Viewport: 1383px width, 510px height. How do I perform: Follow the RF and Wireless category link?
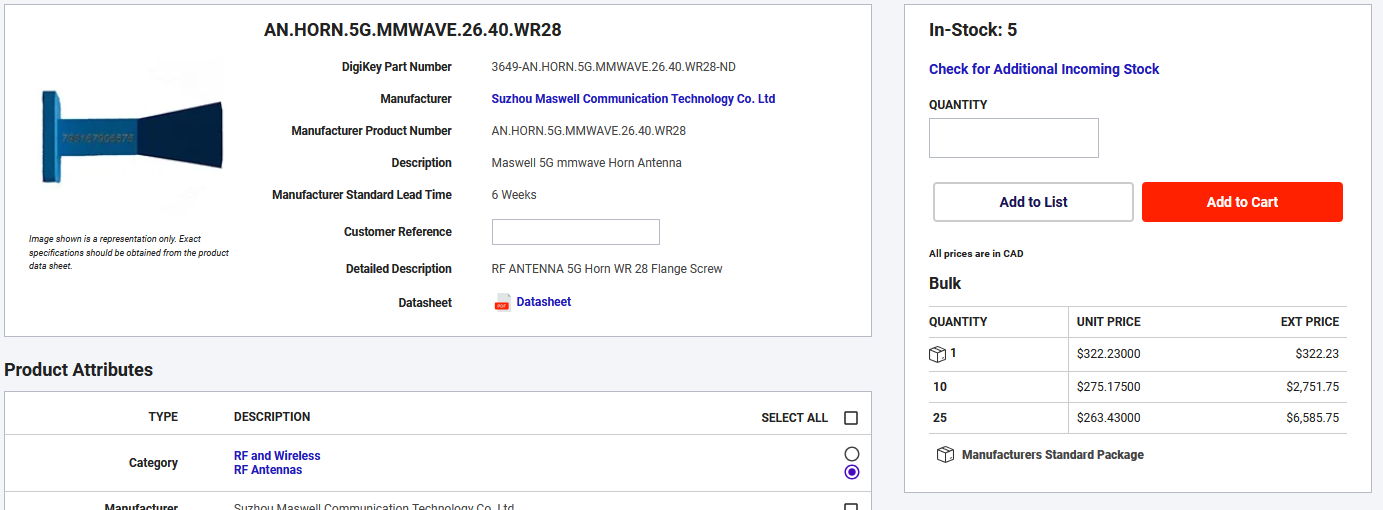(x=277, y=456)
